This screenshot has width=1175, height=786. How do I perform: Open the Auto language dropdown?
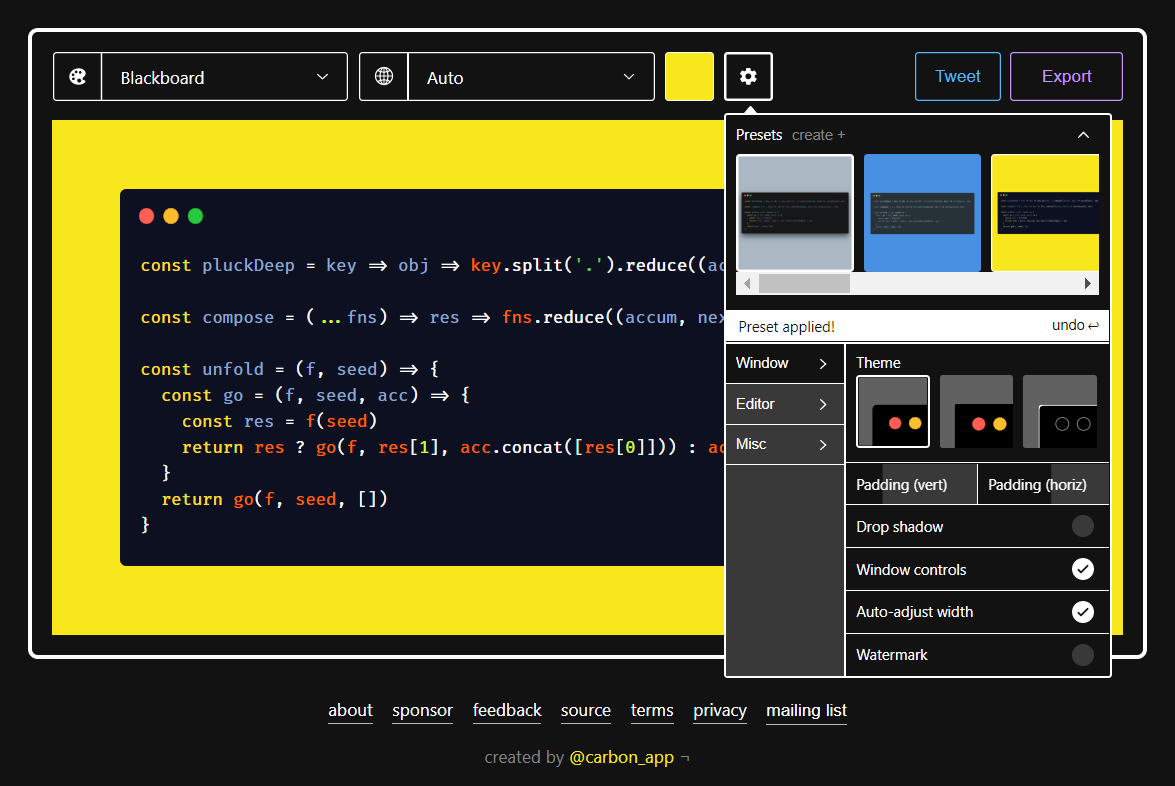click(531, 76)
